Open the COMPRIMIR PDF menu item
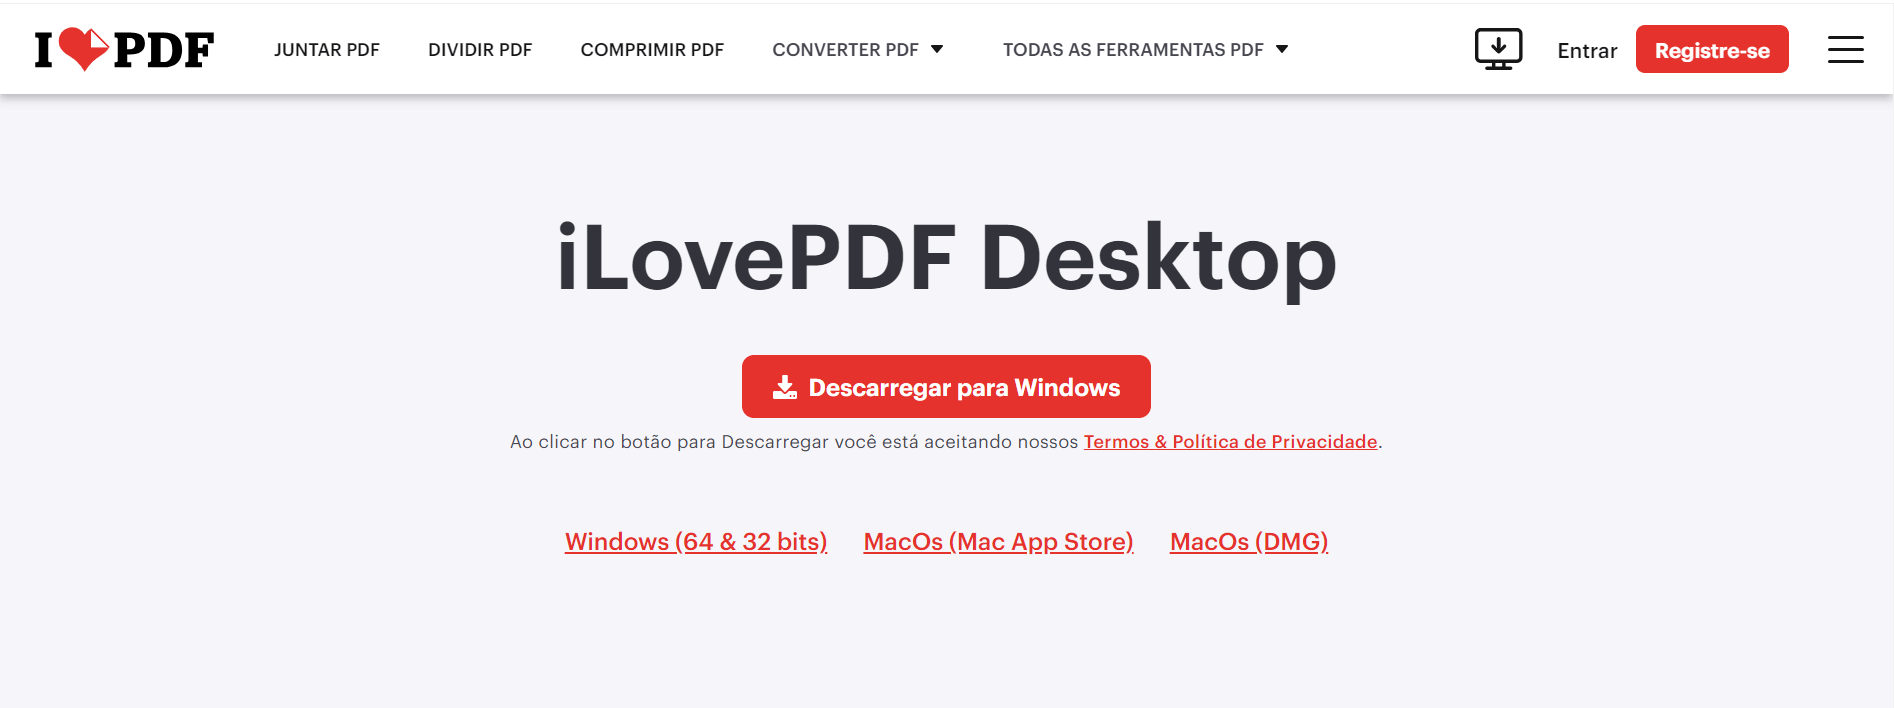This screenshot has height=708, width=1894. (652, 49)
